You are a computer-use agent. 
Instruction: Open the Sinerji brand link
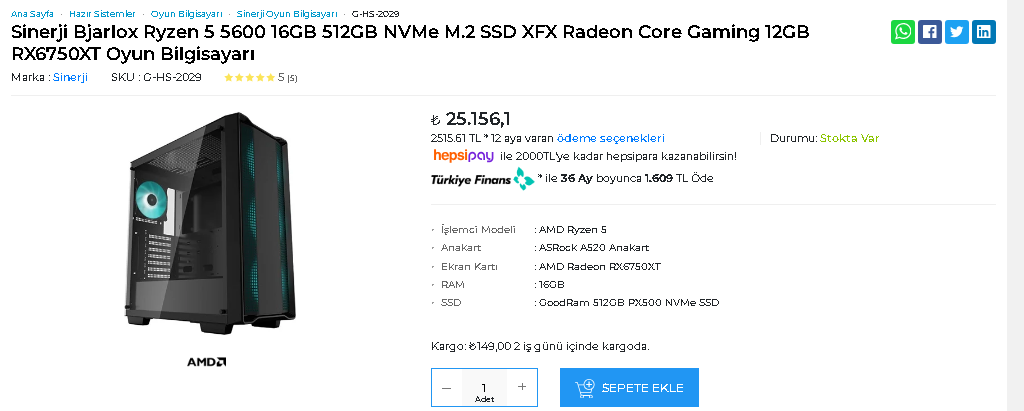(70, 77)
